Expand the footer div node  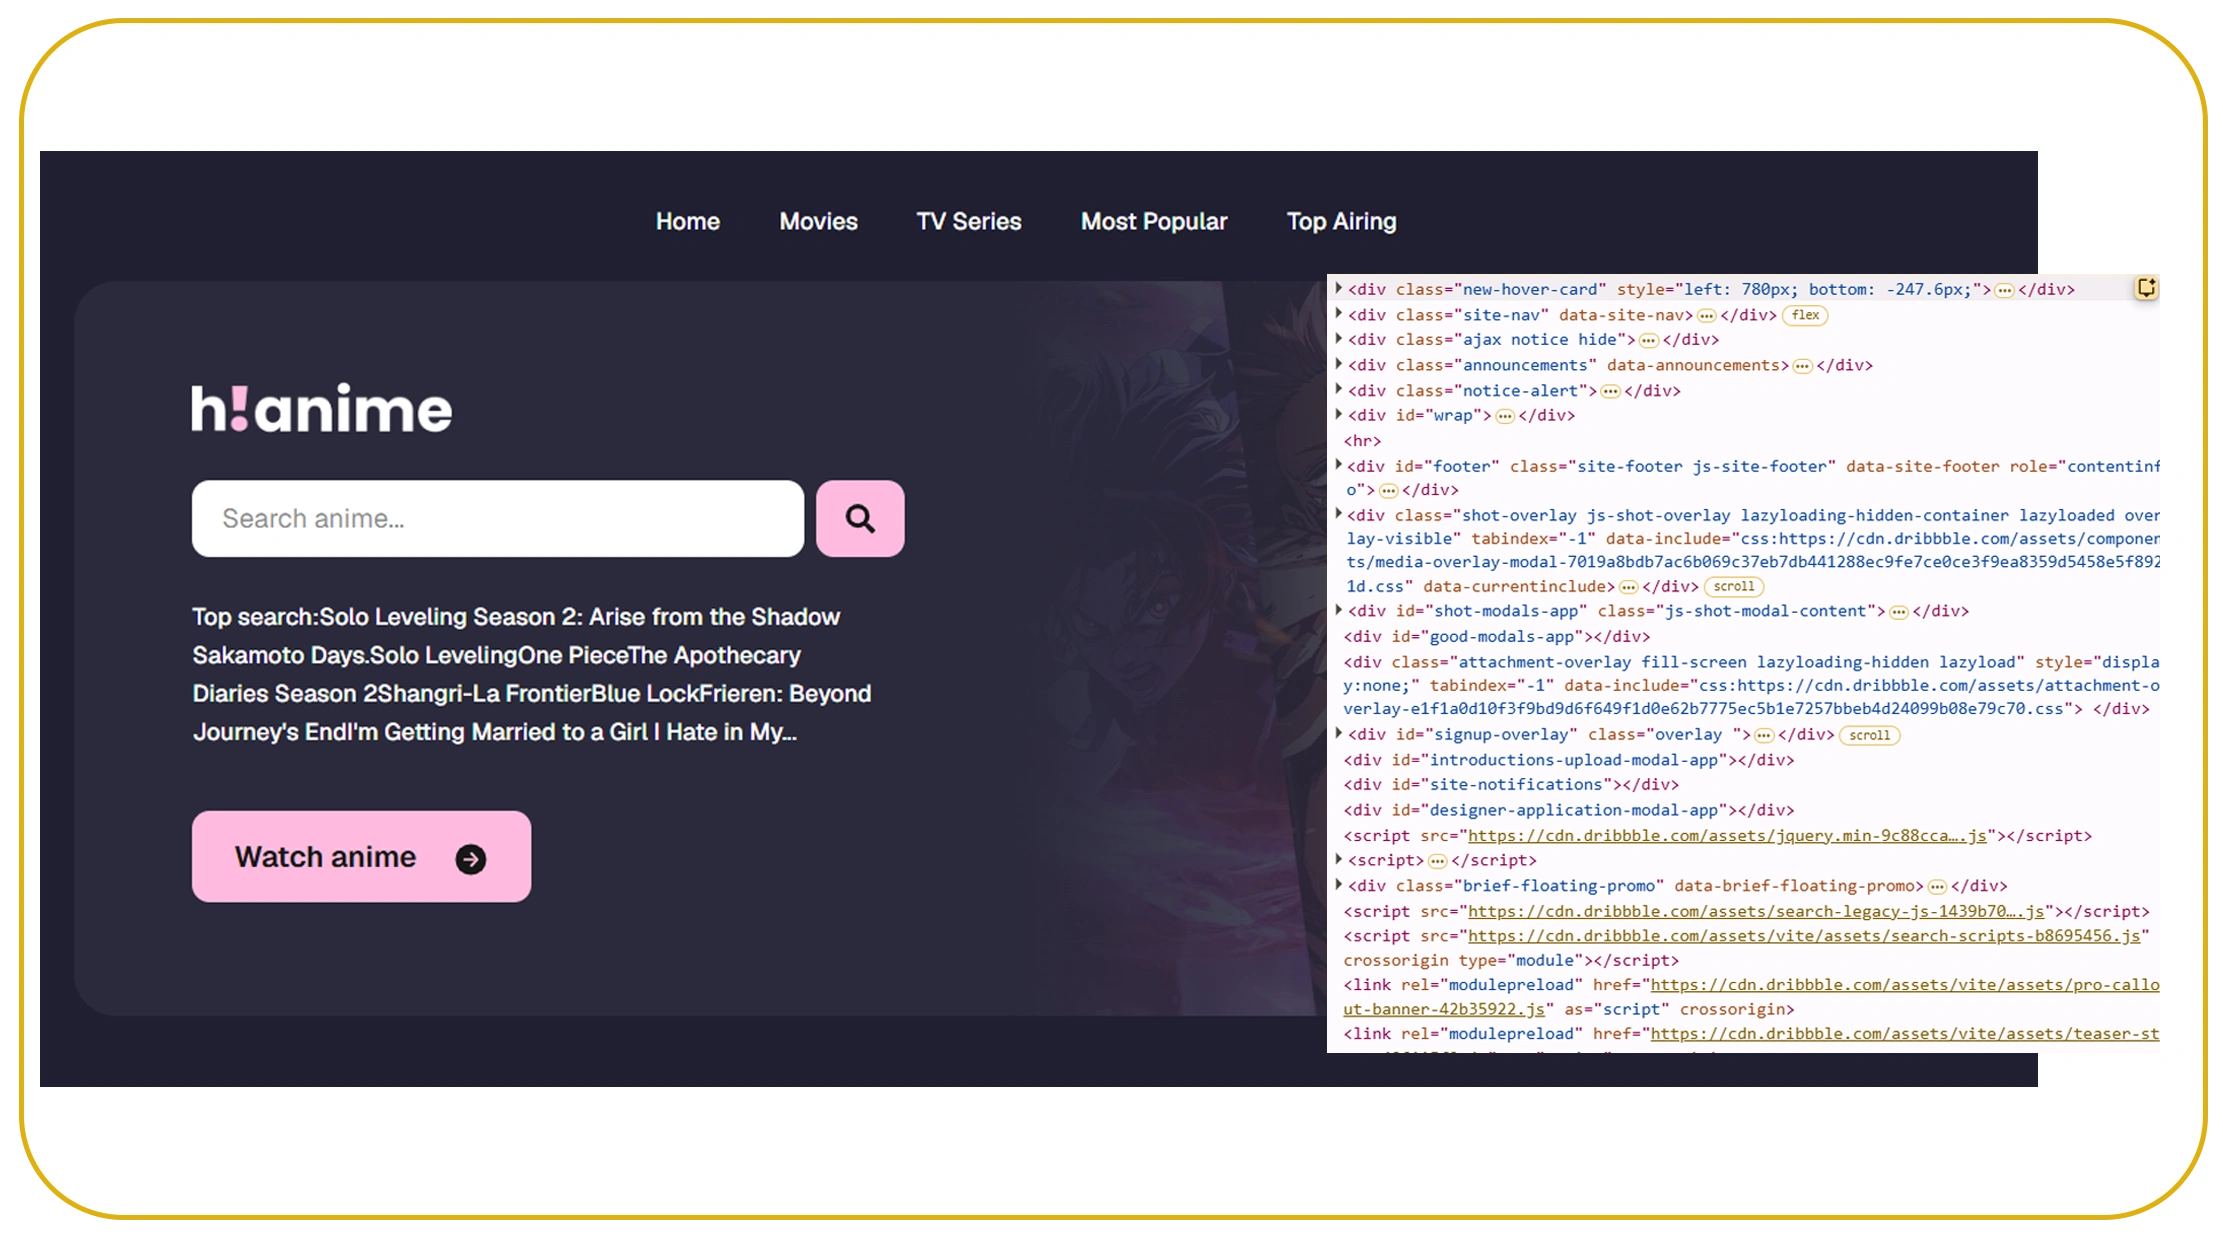[1338, 465]
